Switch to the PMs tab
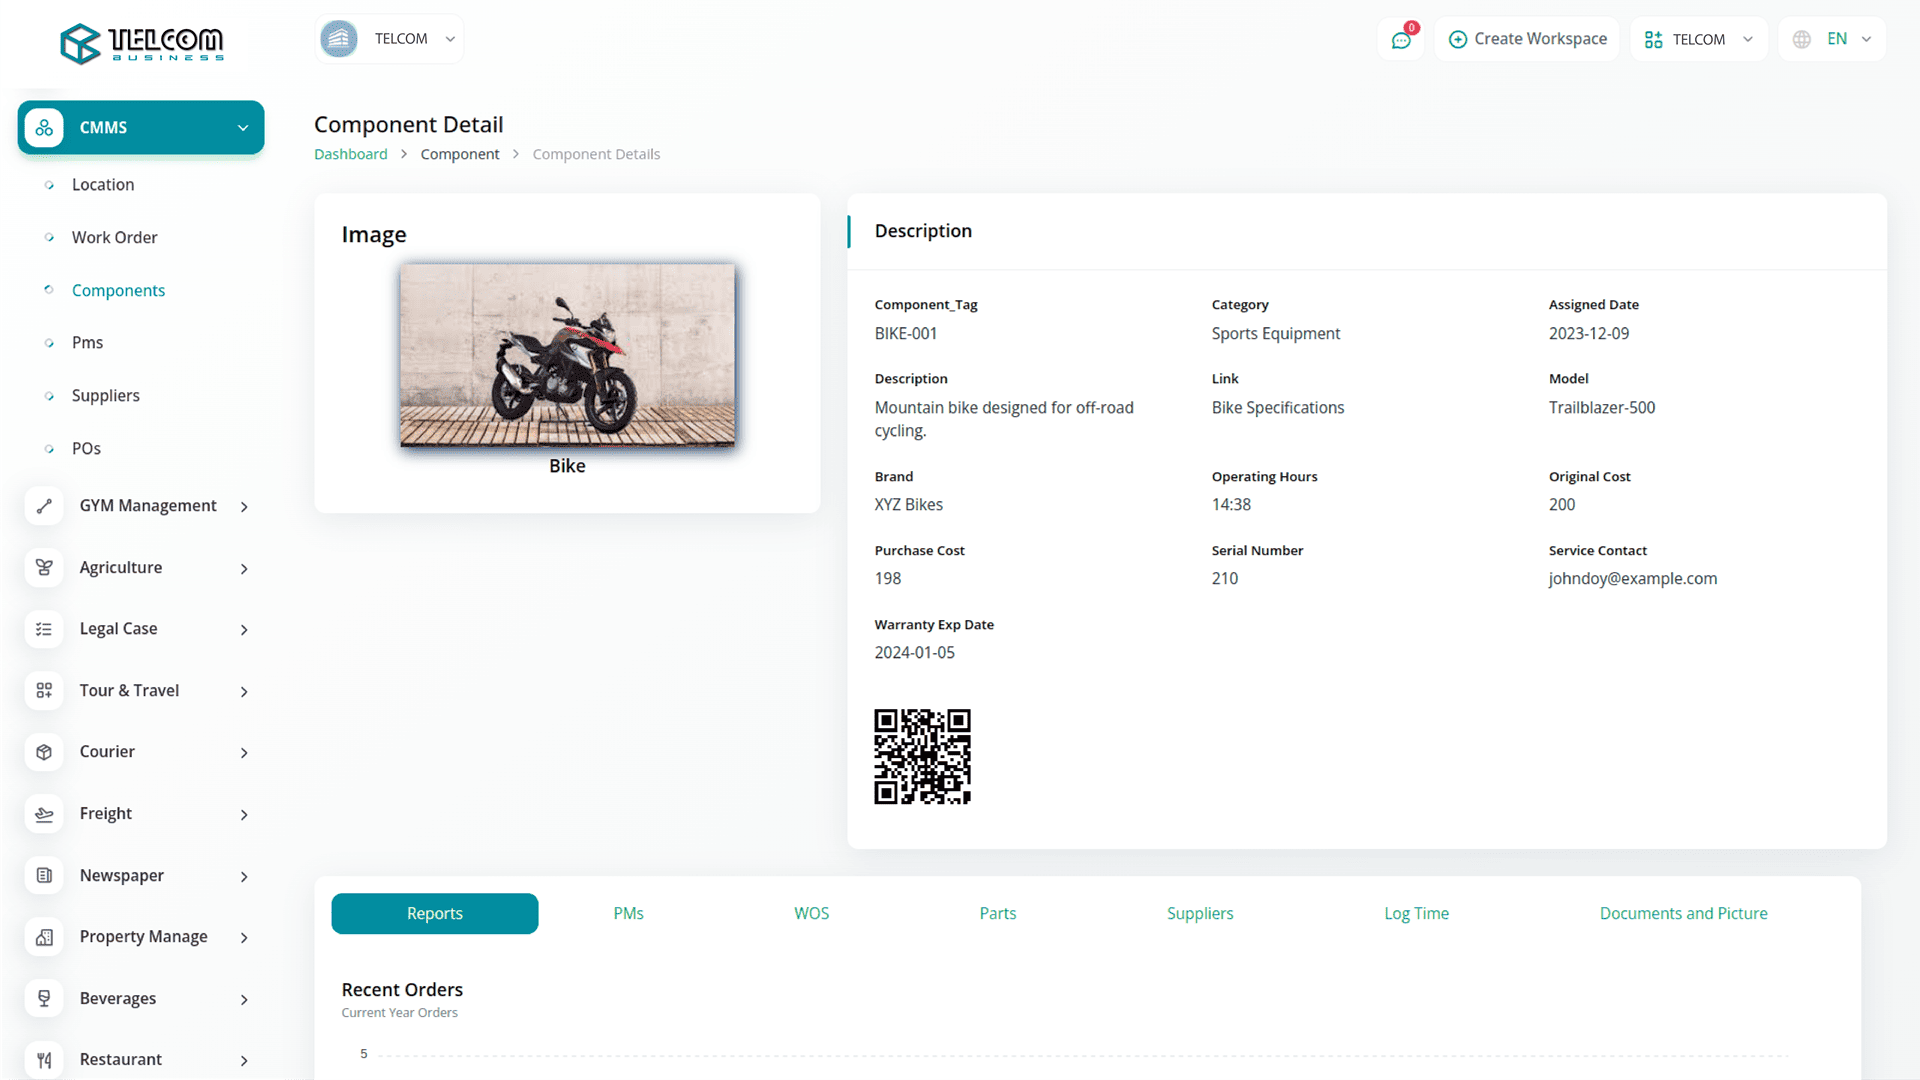This screenshot has height=1080, width=1920. (628, 913)
